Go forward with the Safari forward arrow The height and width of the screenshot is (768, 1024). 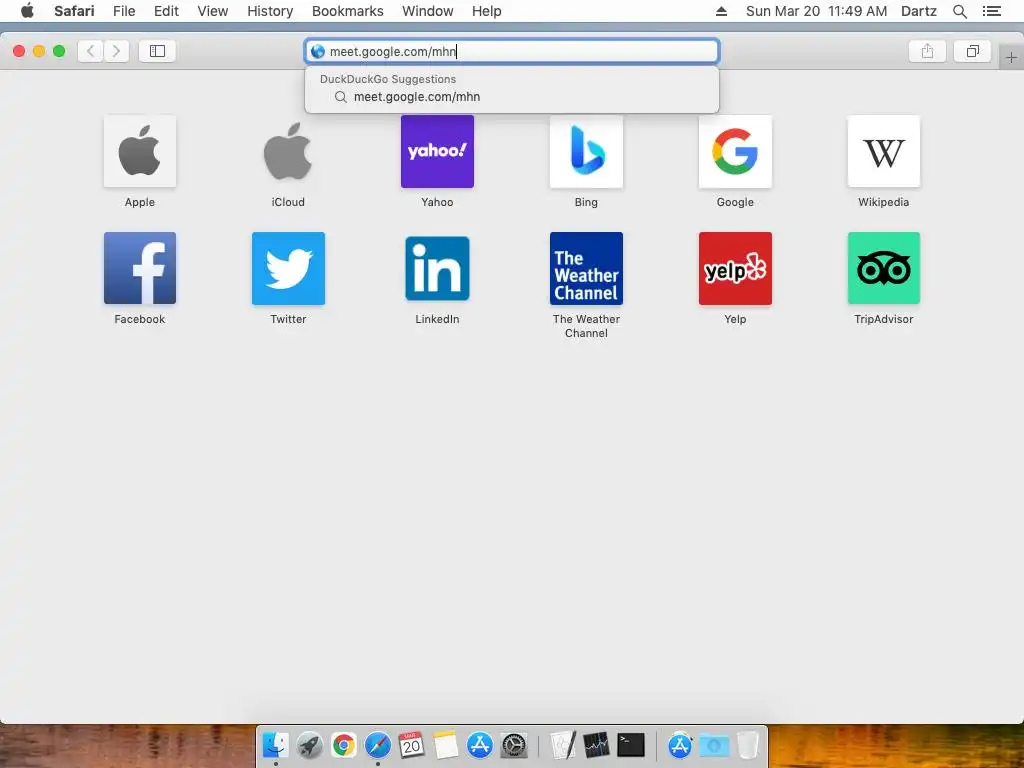116,51
